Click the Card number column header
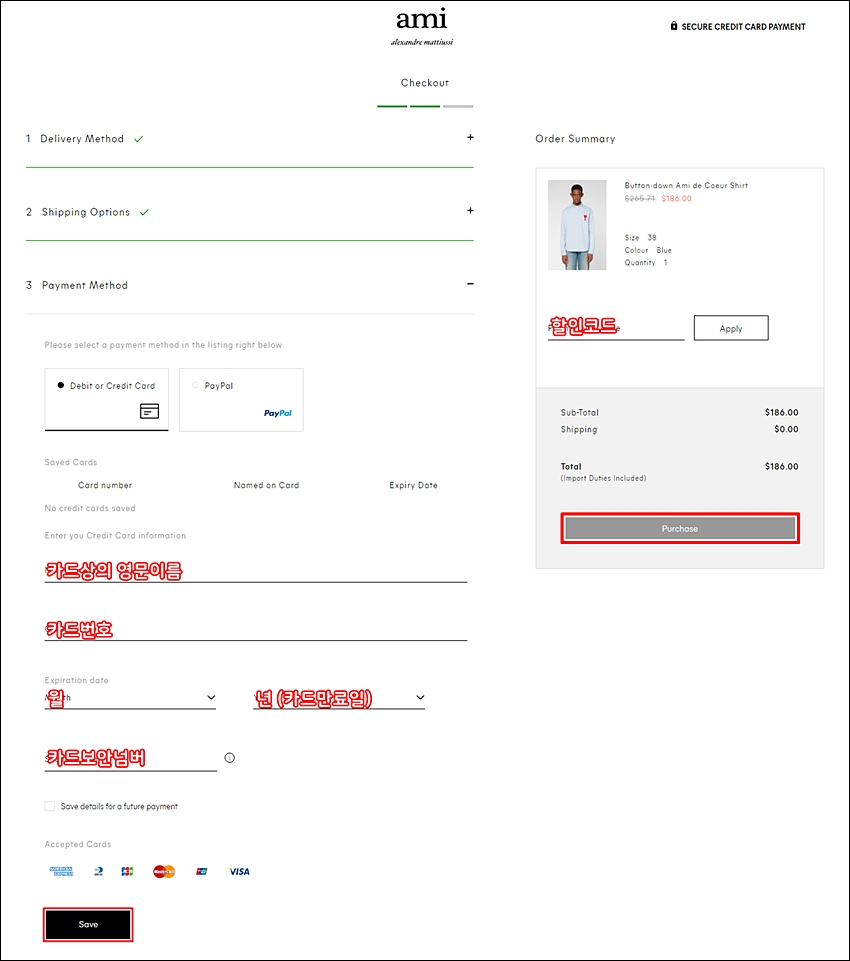This screenshot has height=961, width=850. pyautogui.click(x=105, y=485)
